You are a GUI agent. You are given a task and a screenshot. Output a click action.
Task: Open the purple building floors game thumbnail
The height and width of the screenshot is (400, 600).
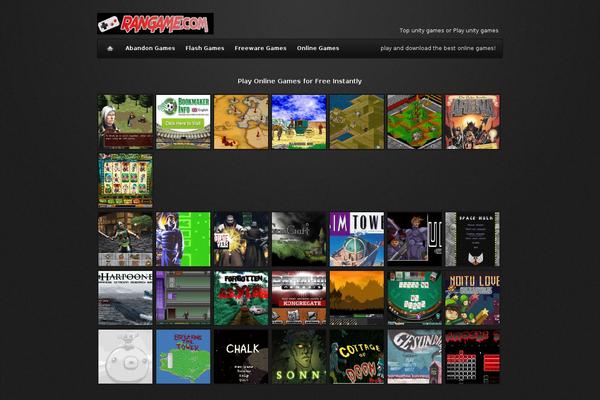183,298
